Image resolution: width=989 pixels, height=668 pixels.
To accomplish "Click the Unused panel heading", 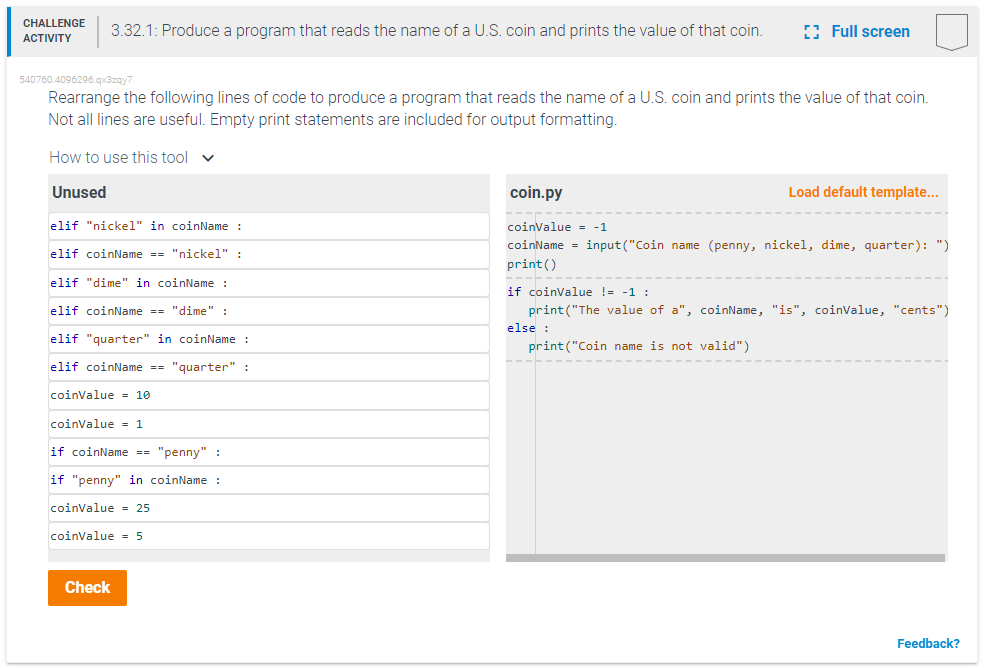I will click(x=77, y=192).
